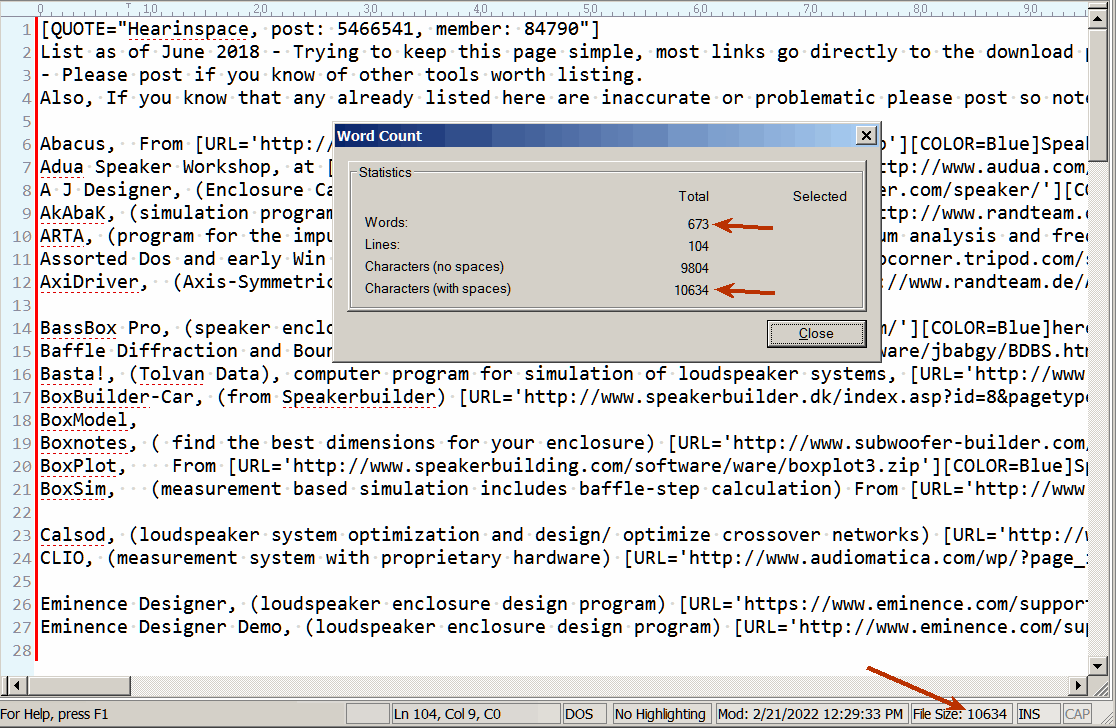This screenshot has width=1116, height=728.
Task: Click the word Hearinspace on line 1
Action: tap(189, 29)
